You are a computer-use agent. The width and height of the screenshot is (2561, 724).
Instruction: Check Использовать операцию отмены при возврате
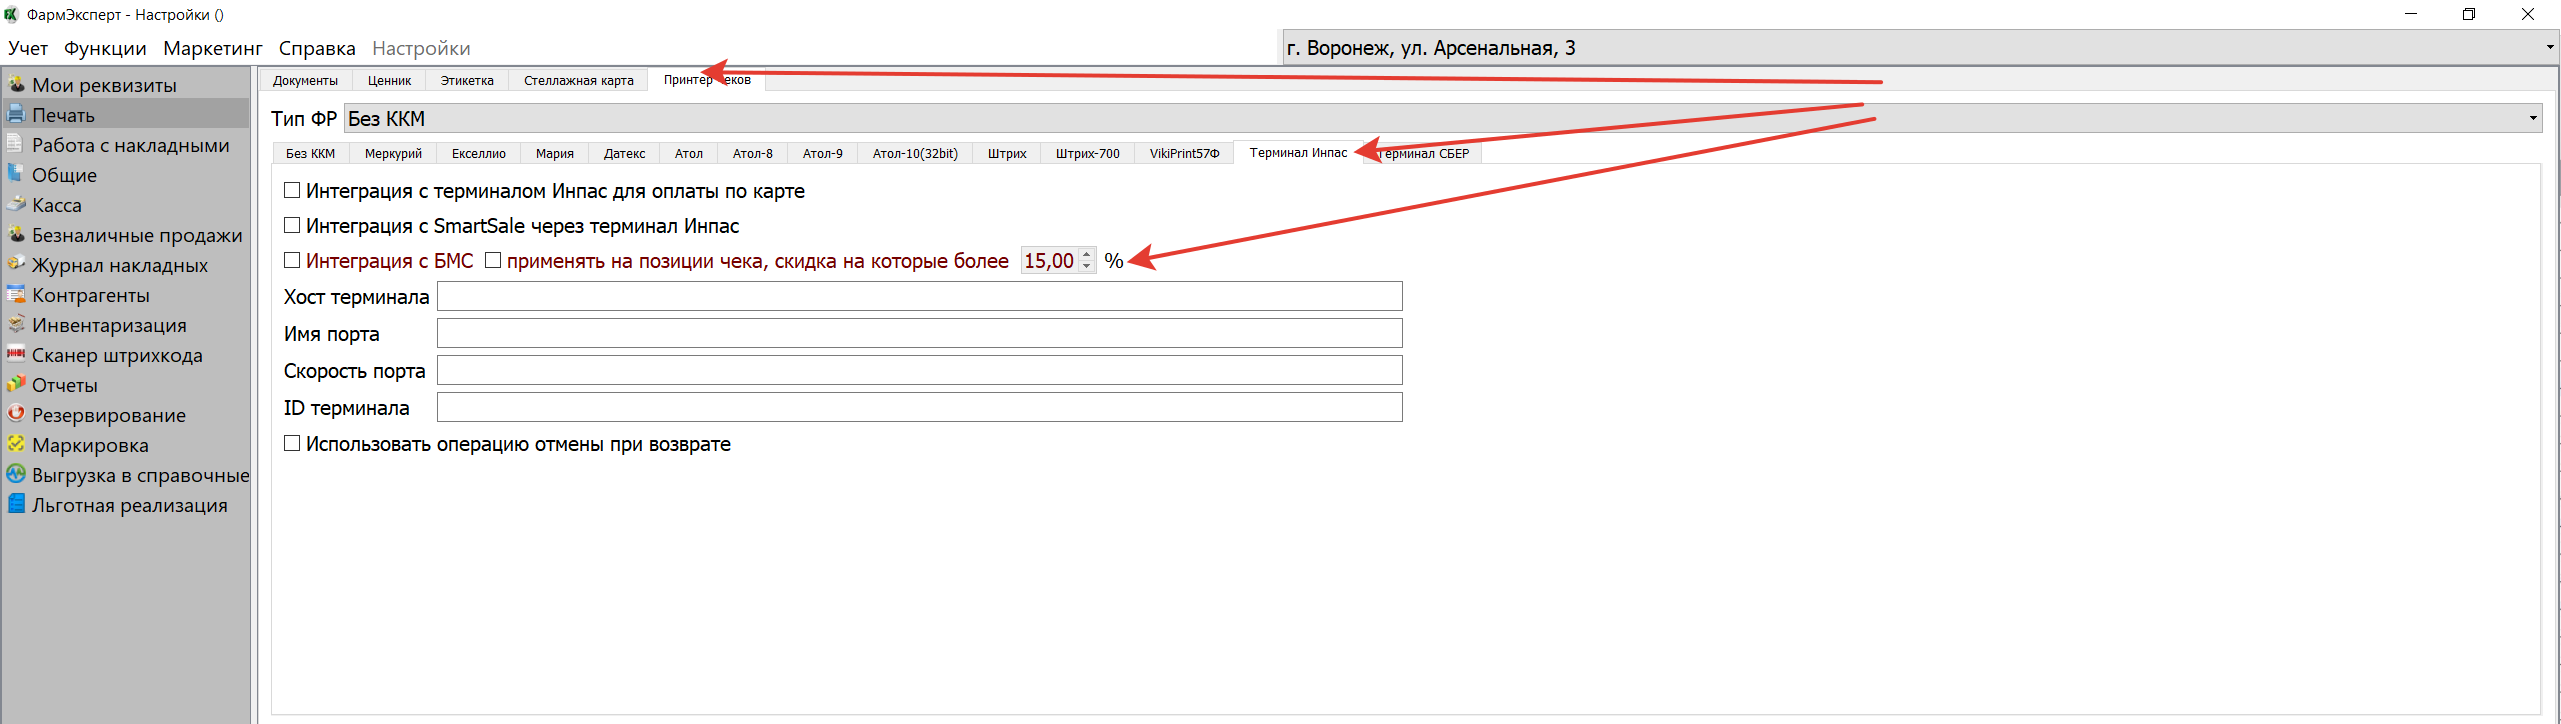(x=292, y=443)
